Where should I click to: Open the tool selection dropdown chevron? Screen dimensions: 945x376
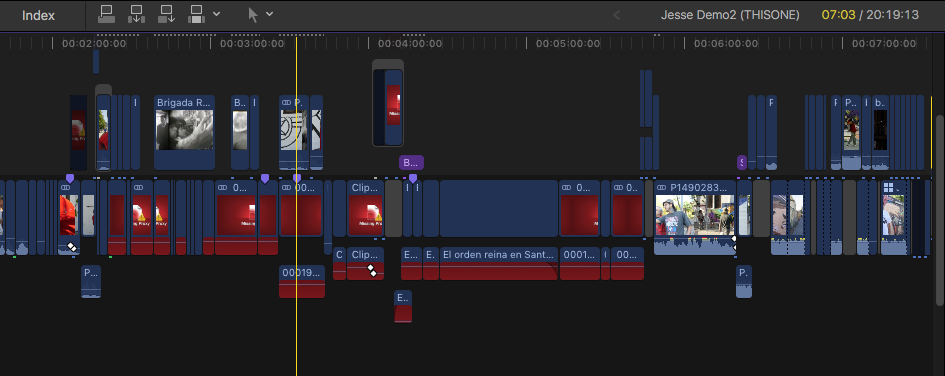tap(269, 14)
